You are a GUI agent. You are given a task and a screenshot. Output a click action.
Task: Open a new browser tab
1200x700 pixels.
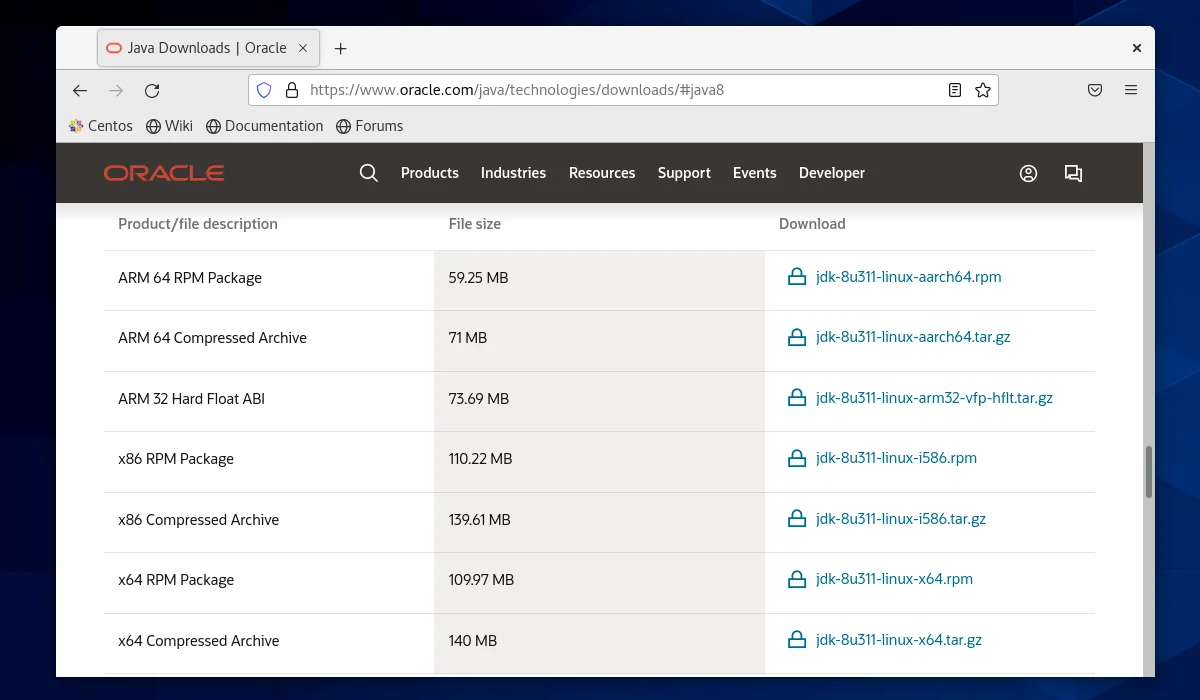coord(341,48)
